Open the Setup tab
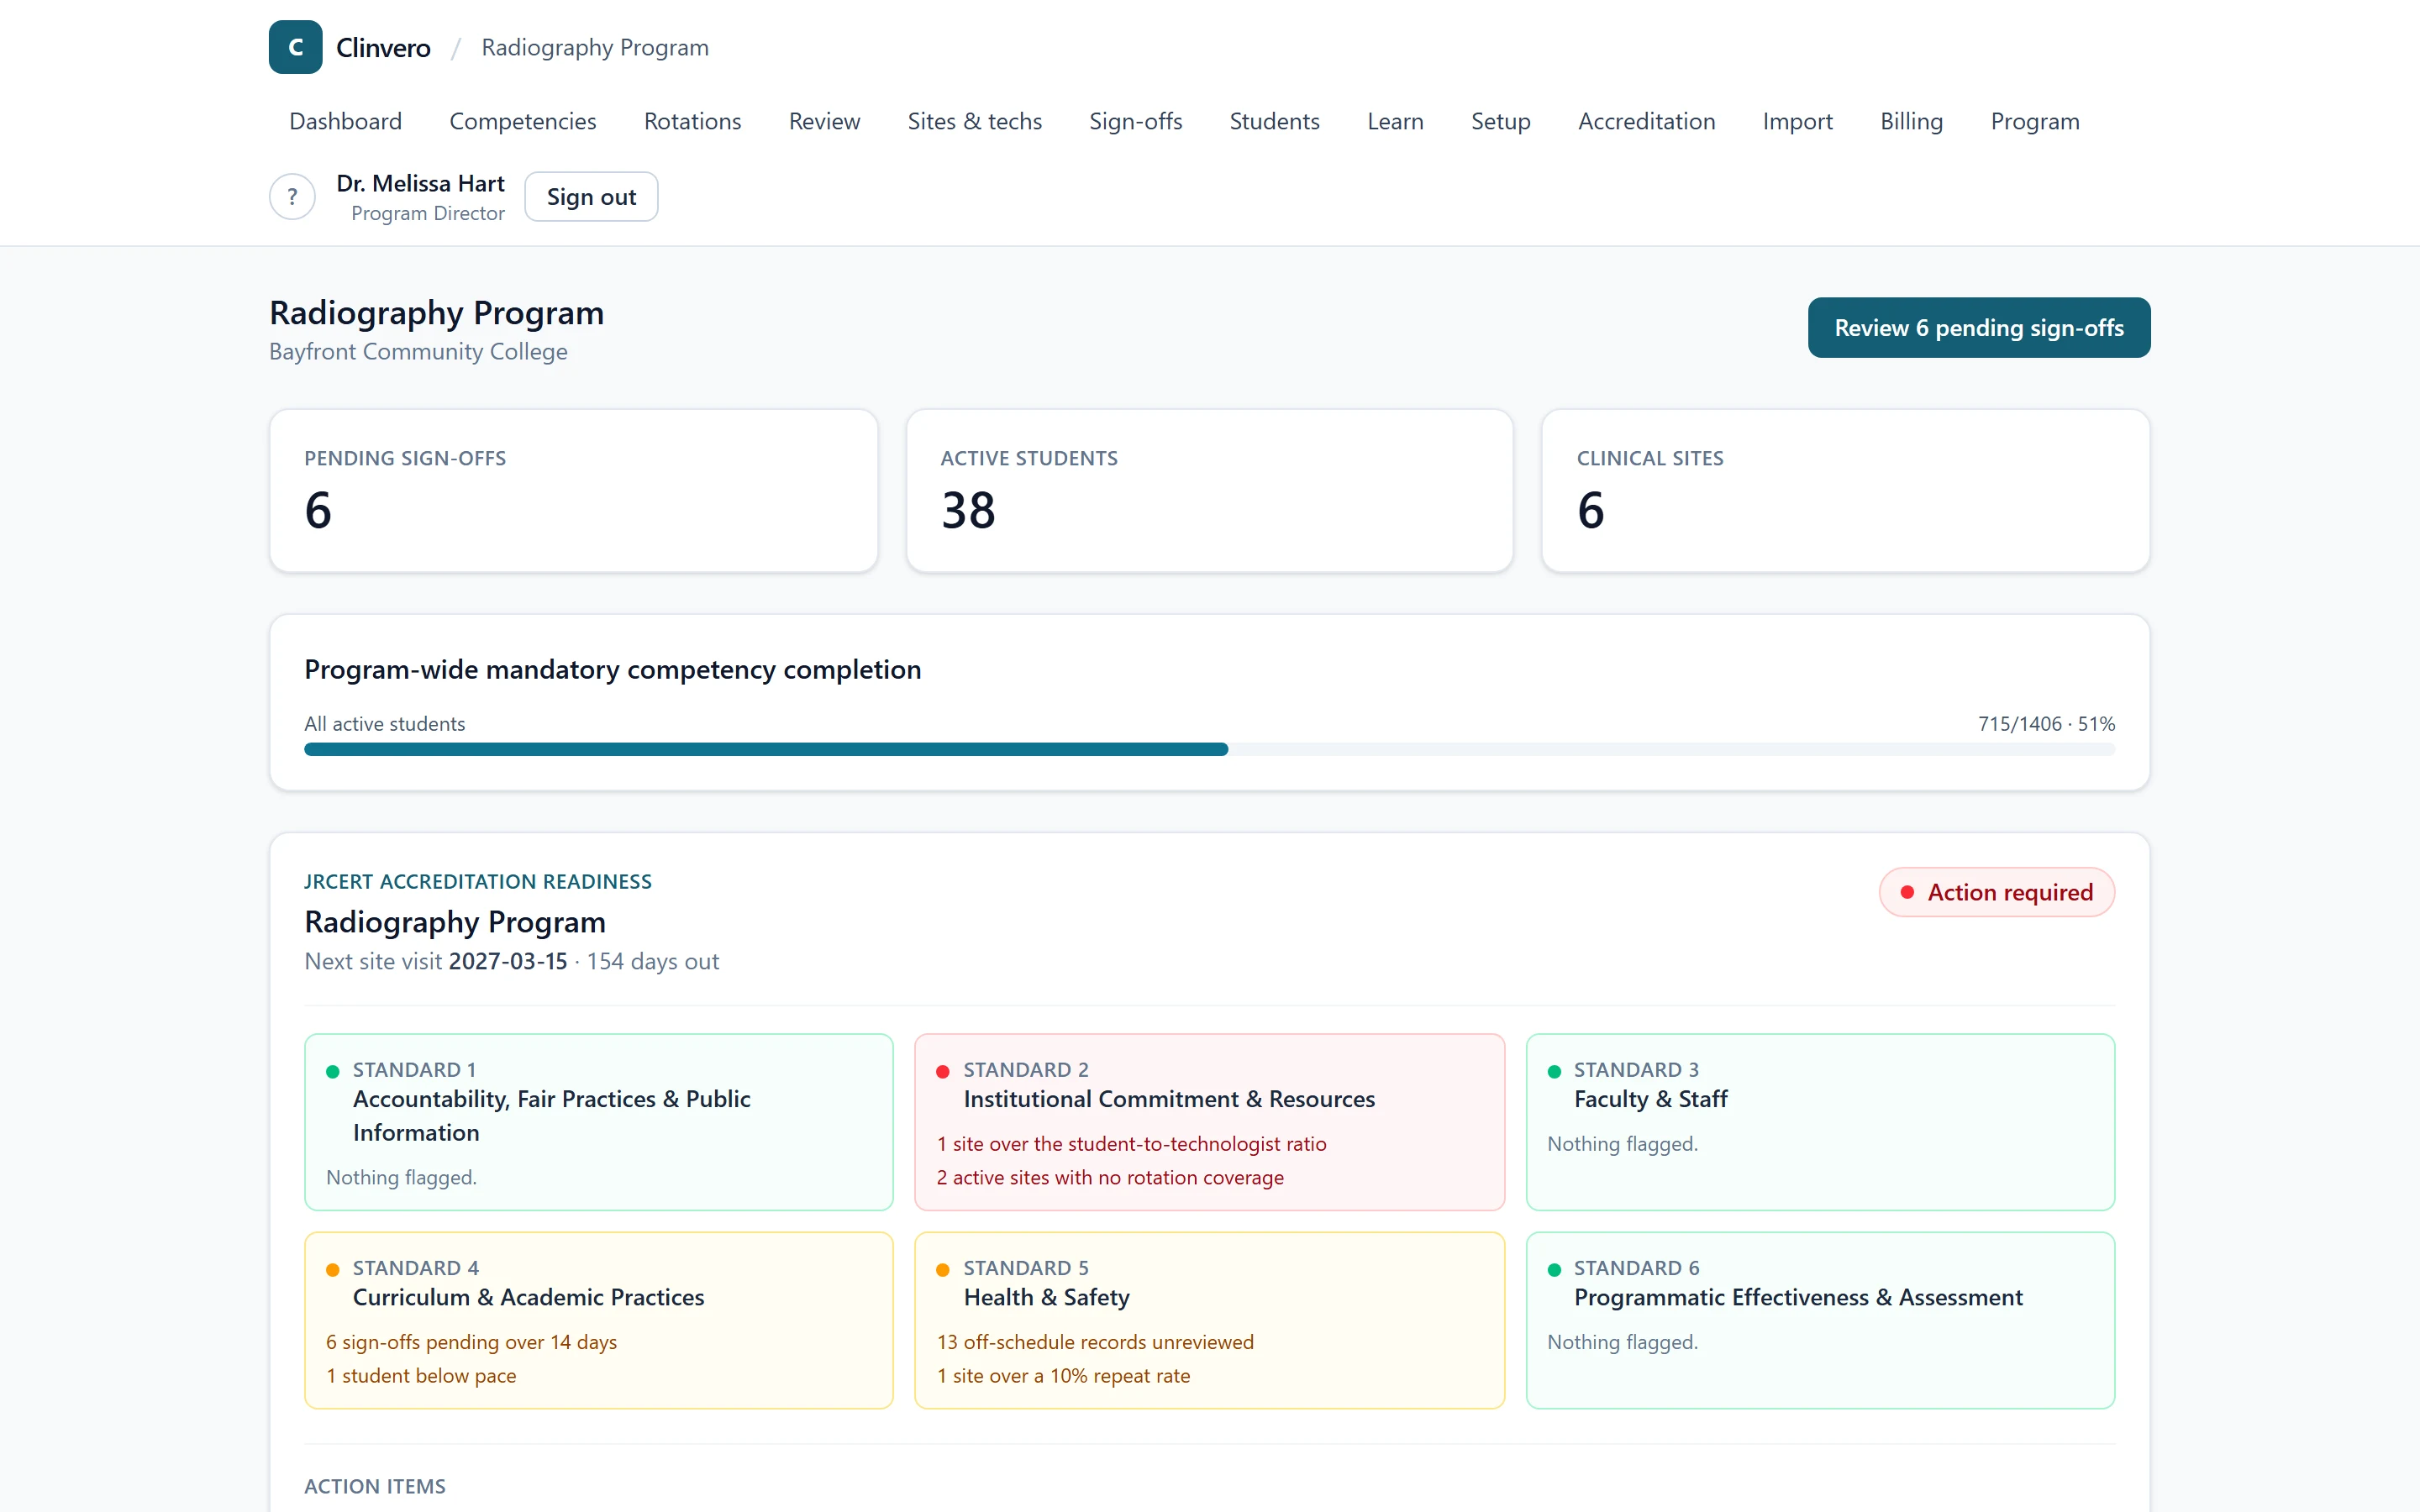Screen dimensions: 2420x1512 click(1500, 121)
